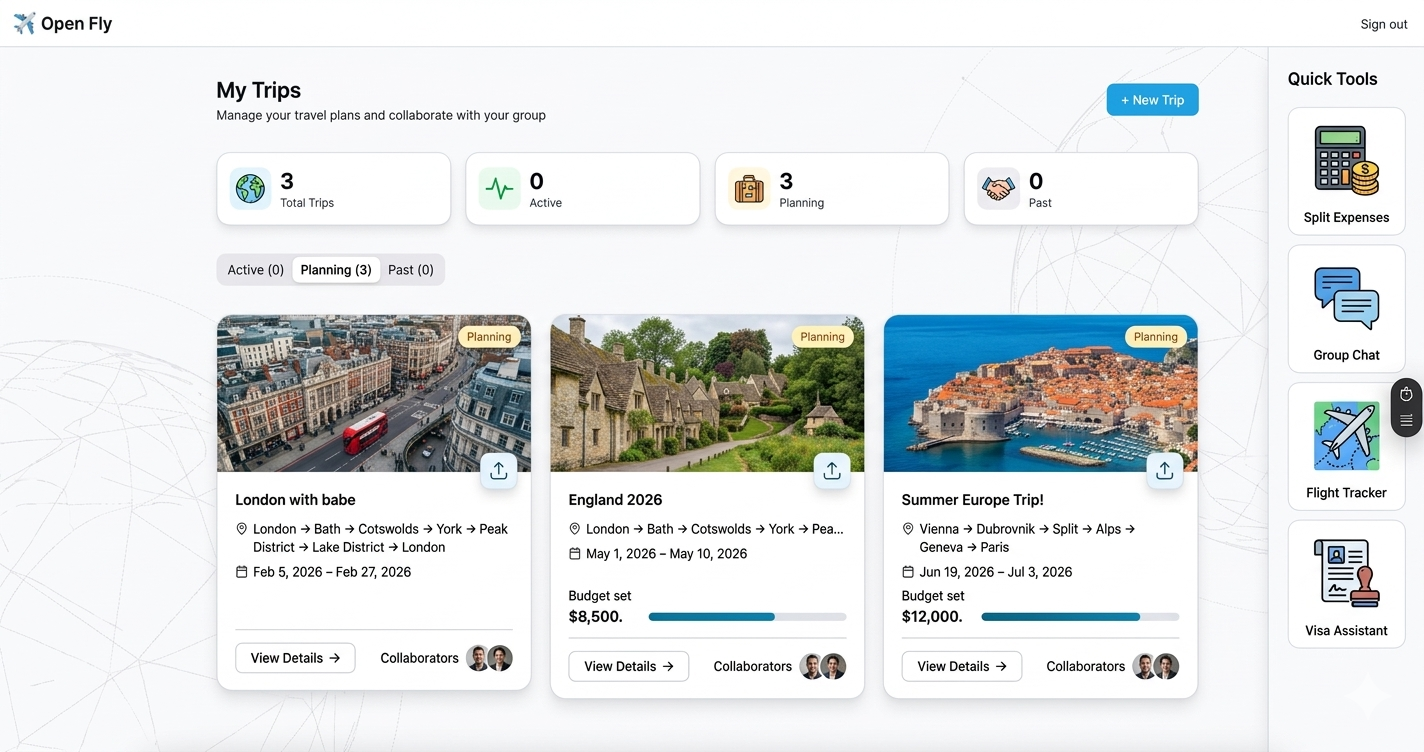Open the Past (0) trips tab
This screenshot has width=1424, height=752.
(x=410, y=269)
